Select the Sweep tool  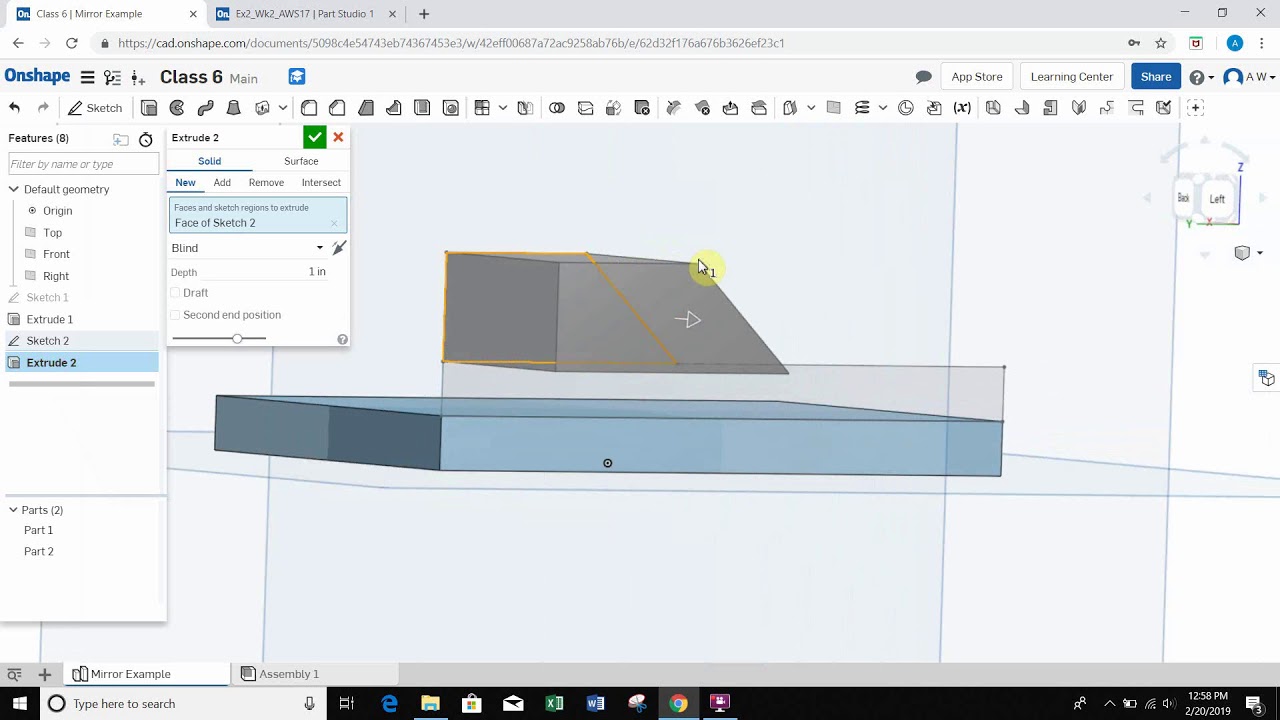[x=205, y=108]
